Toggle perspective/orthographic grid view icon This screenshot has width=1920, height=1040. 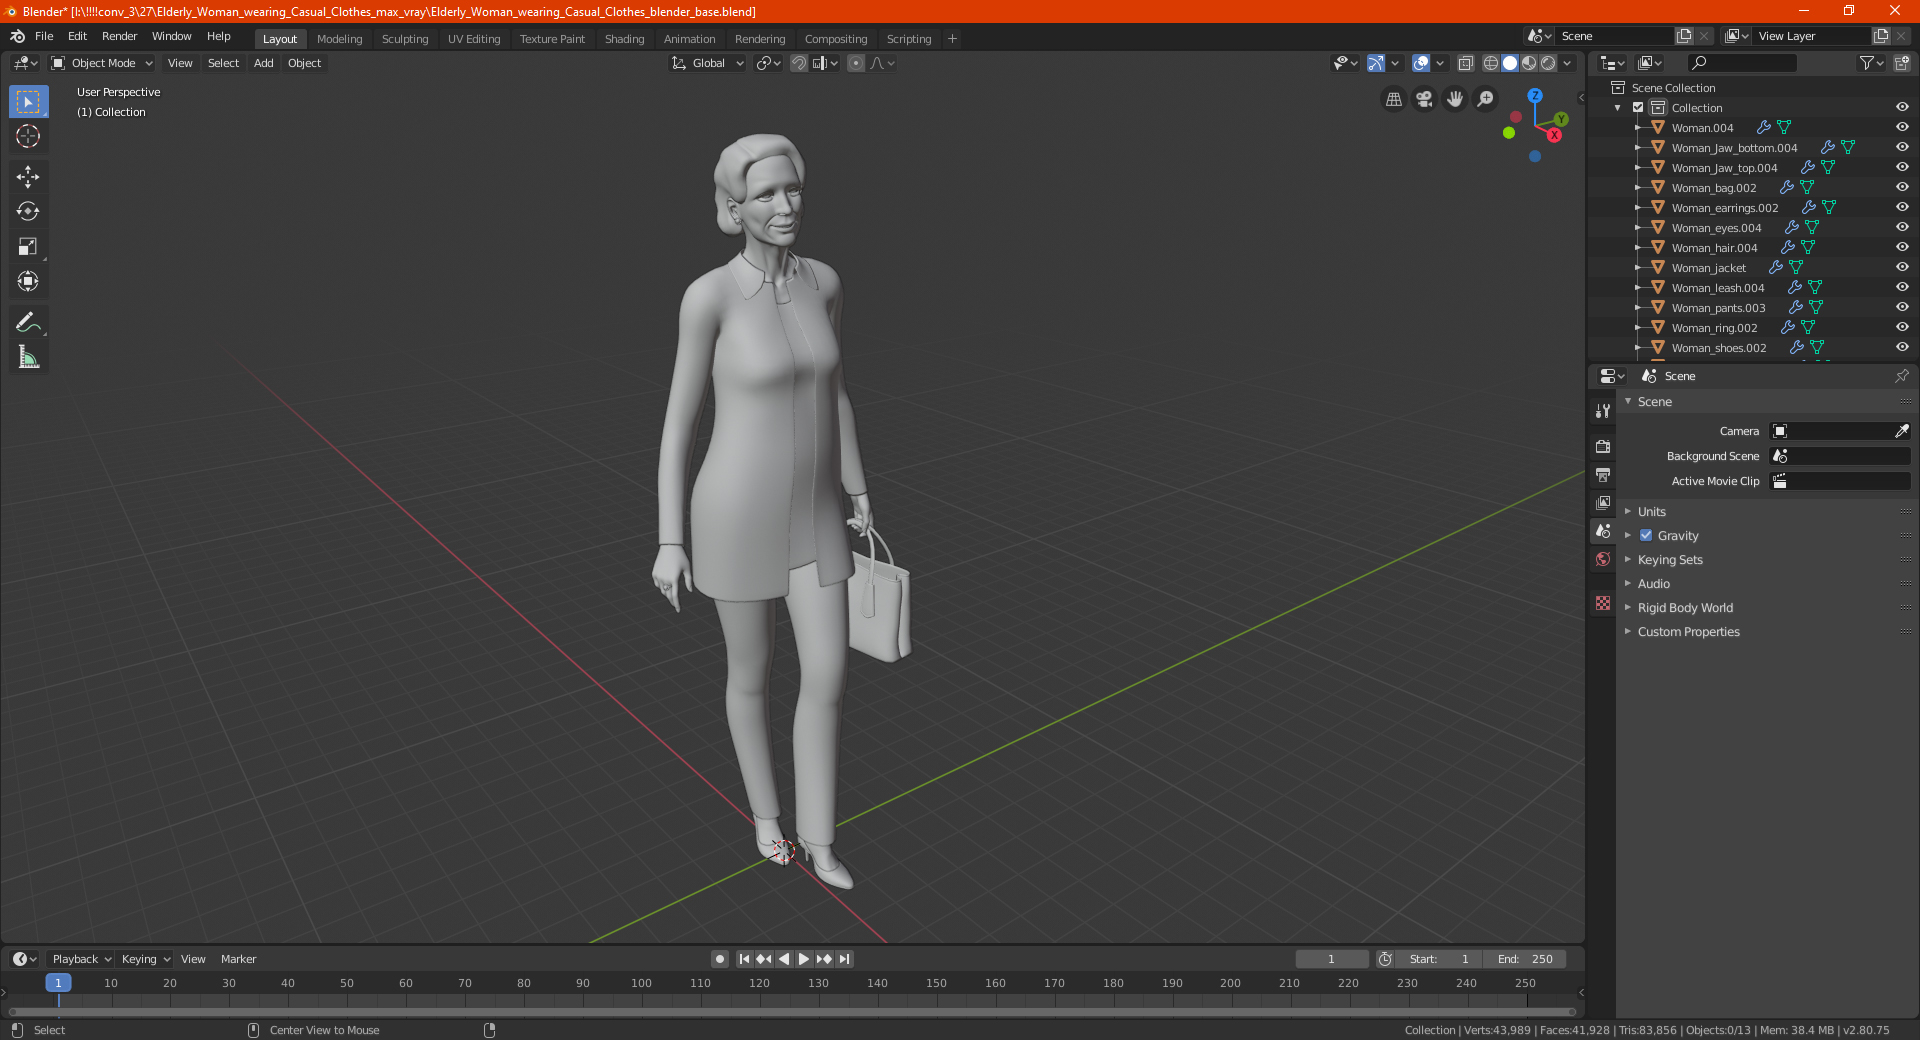point(1393,99)
